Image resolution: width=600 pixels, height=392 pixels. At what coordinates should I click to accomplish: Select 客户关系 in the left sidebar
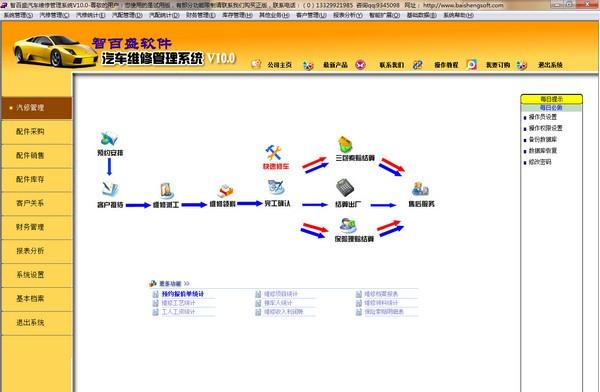point(37,203)
